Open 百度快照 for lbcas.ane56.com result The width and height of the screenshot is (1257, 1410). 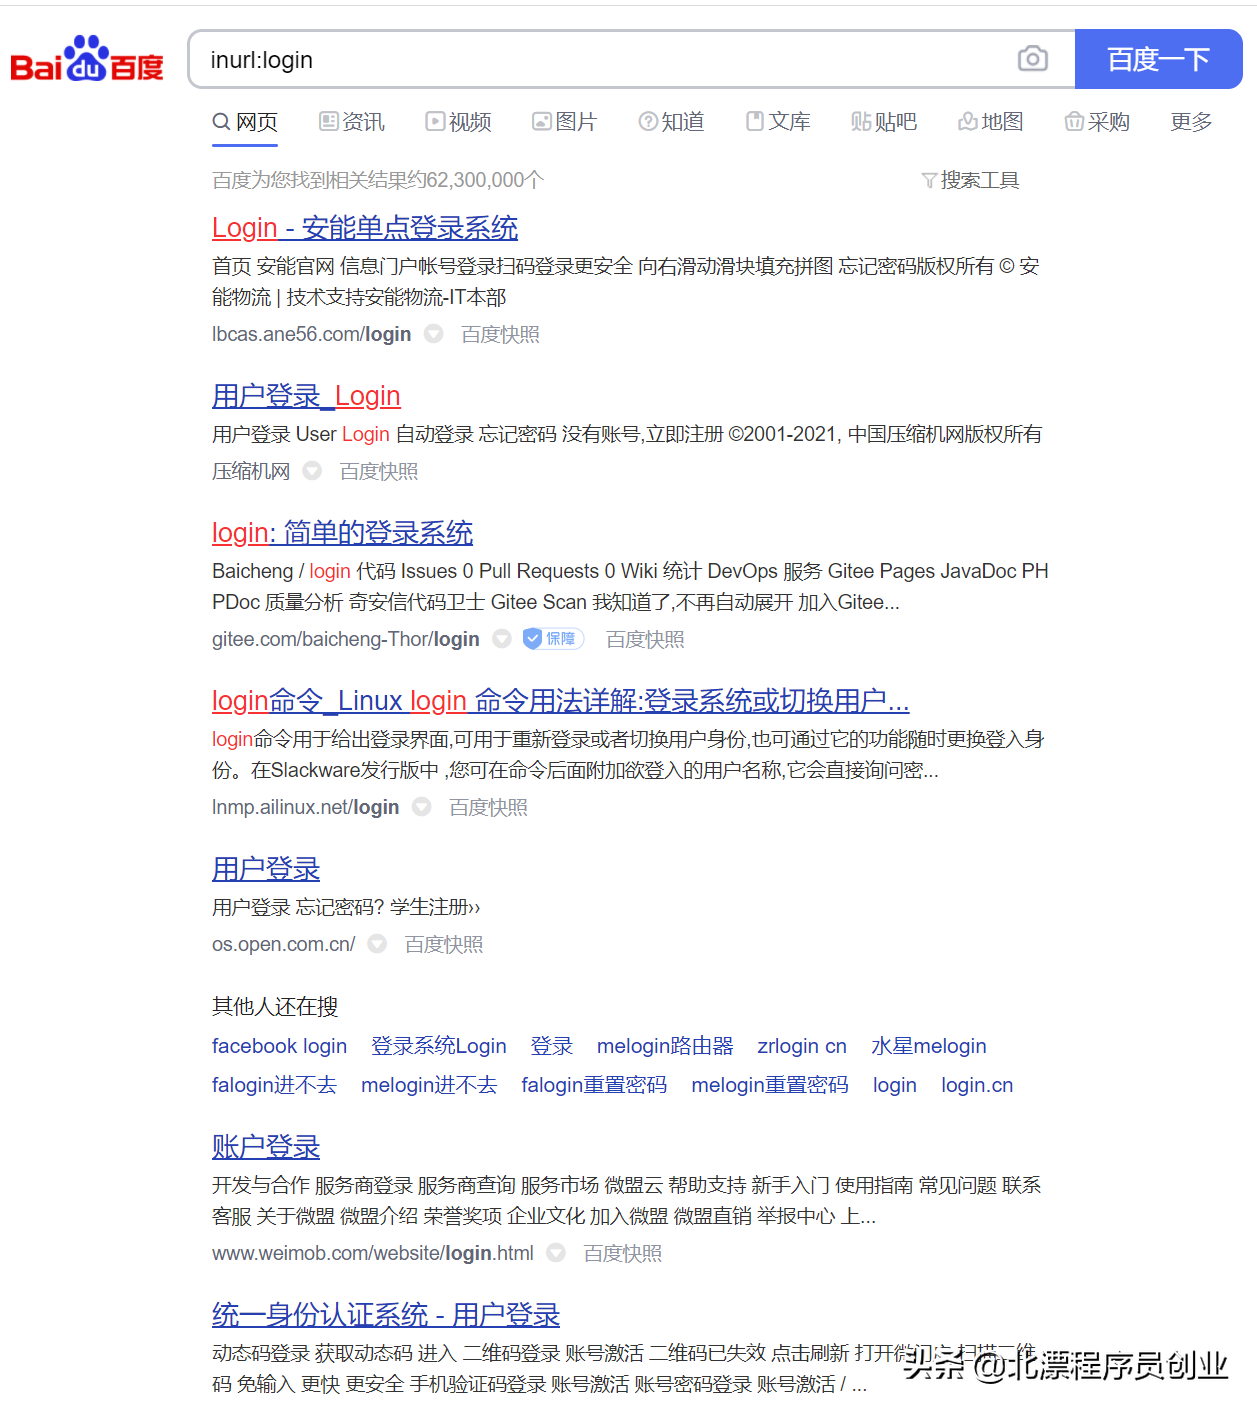tap(500, 334)
